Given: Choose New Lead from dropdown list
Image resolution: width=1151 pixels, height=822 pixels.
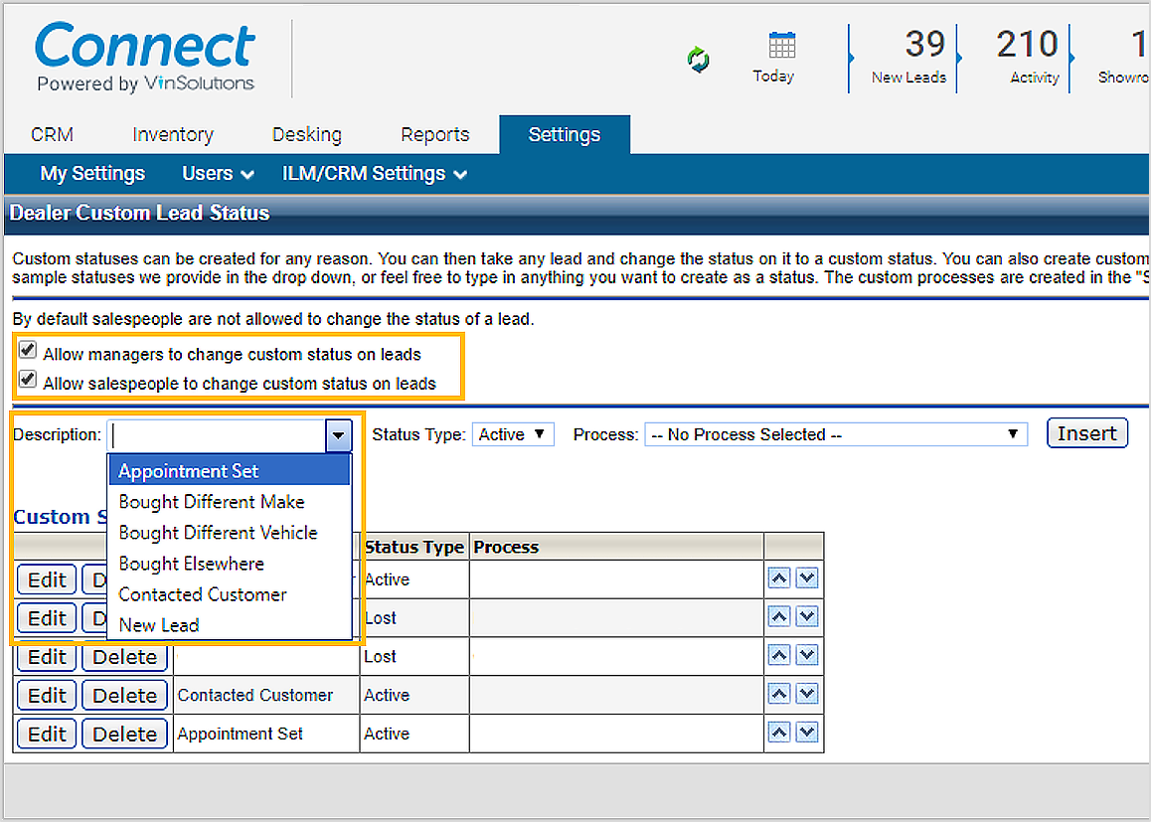Looking at the screenshot, I should (x=229, y=625).
